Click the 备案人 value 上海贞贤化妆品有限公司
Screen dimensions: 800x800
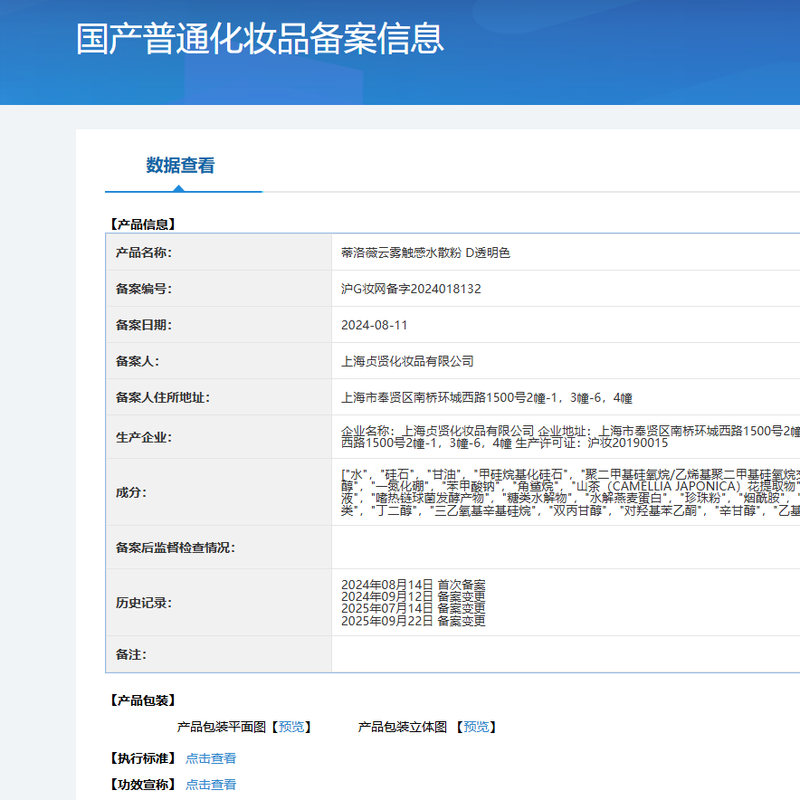[x=407, y=361]
